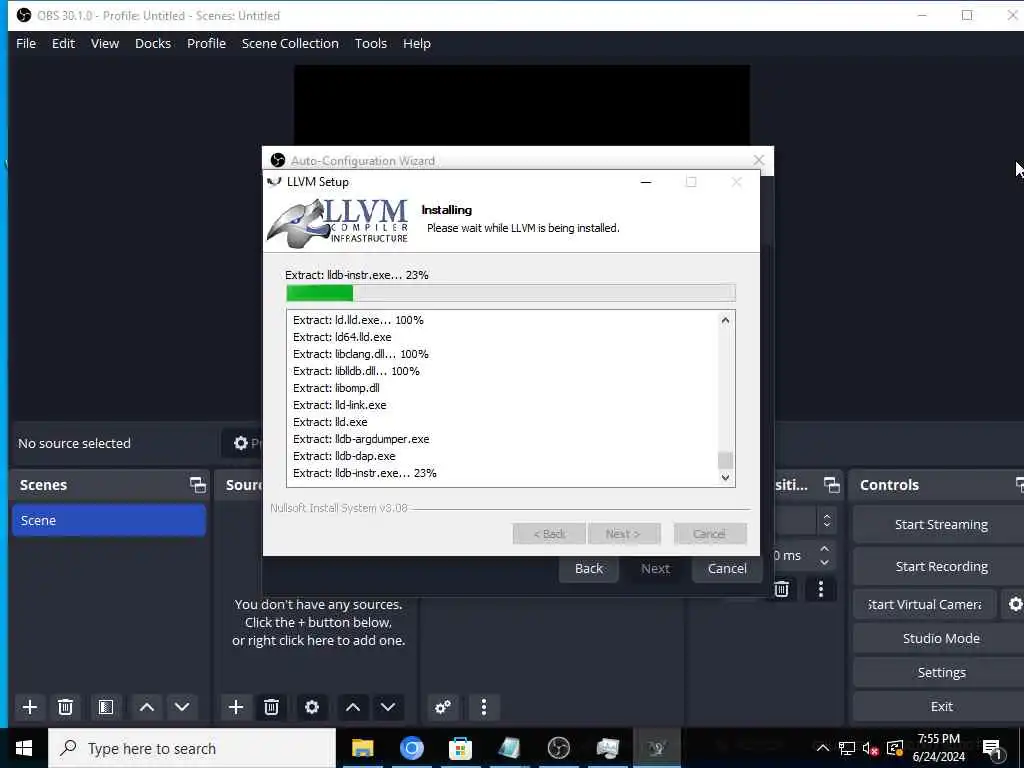Viewport: 1024px width, 768px height.
Task: Click Back in the Auto-Configuration Wizard
Action: (588, 568)
